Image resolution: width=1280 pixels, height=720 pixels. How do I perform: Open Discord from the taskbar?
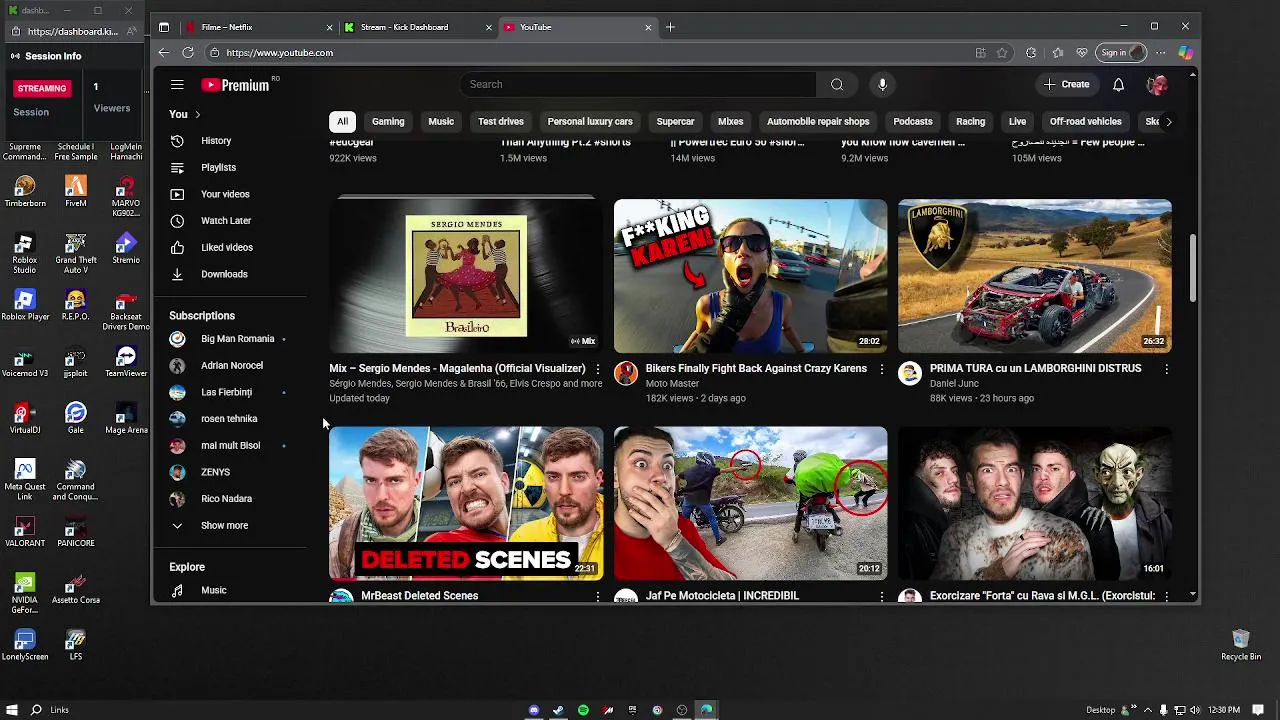point(534,710)
